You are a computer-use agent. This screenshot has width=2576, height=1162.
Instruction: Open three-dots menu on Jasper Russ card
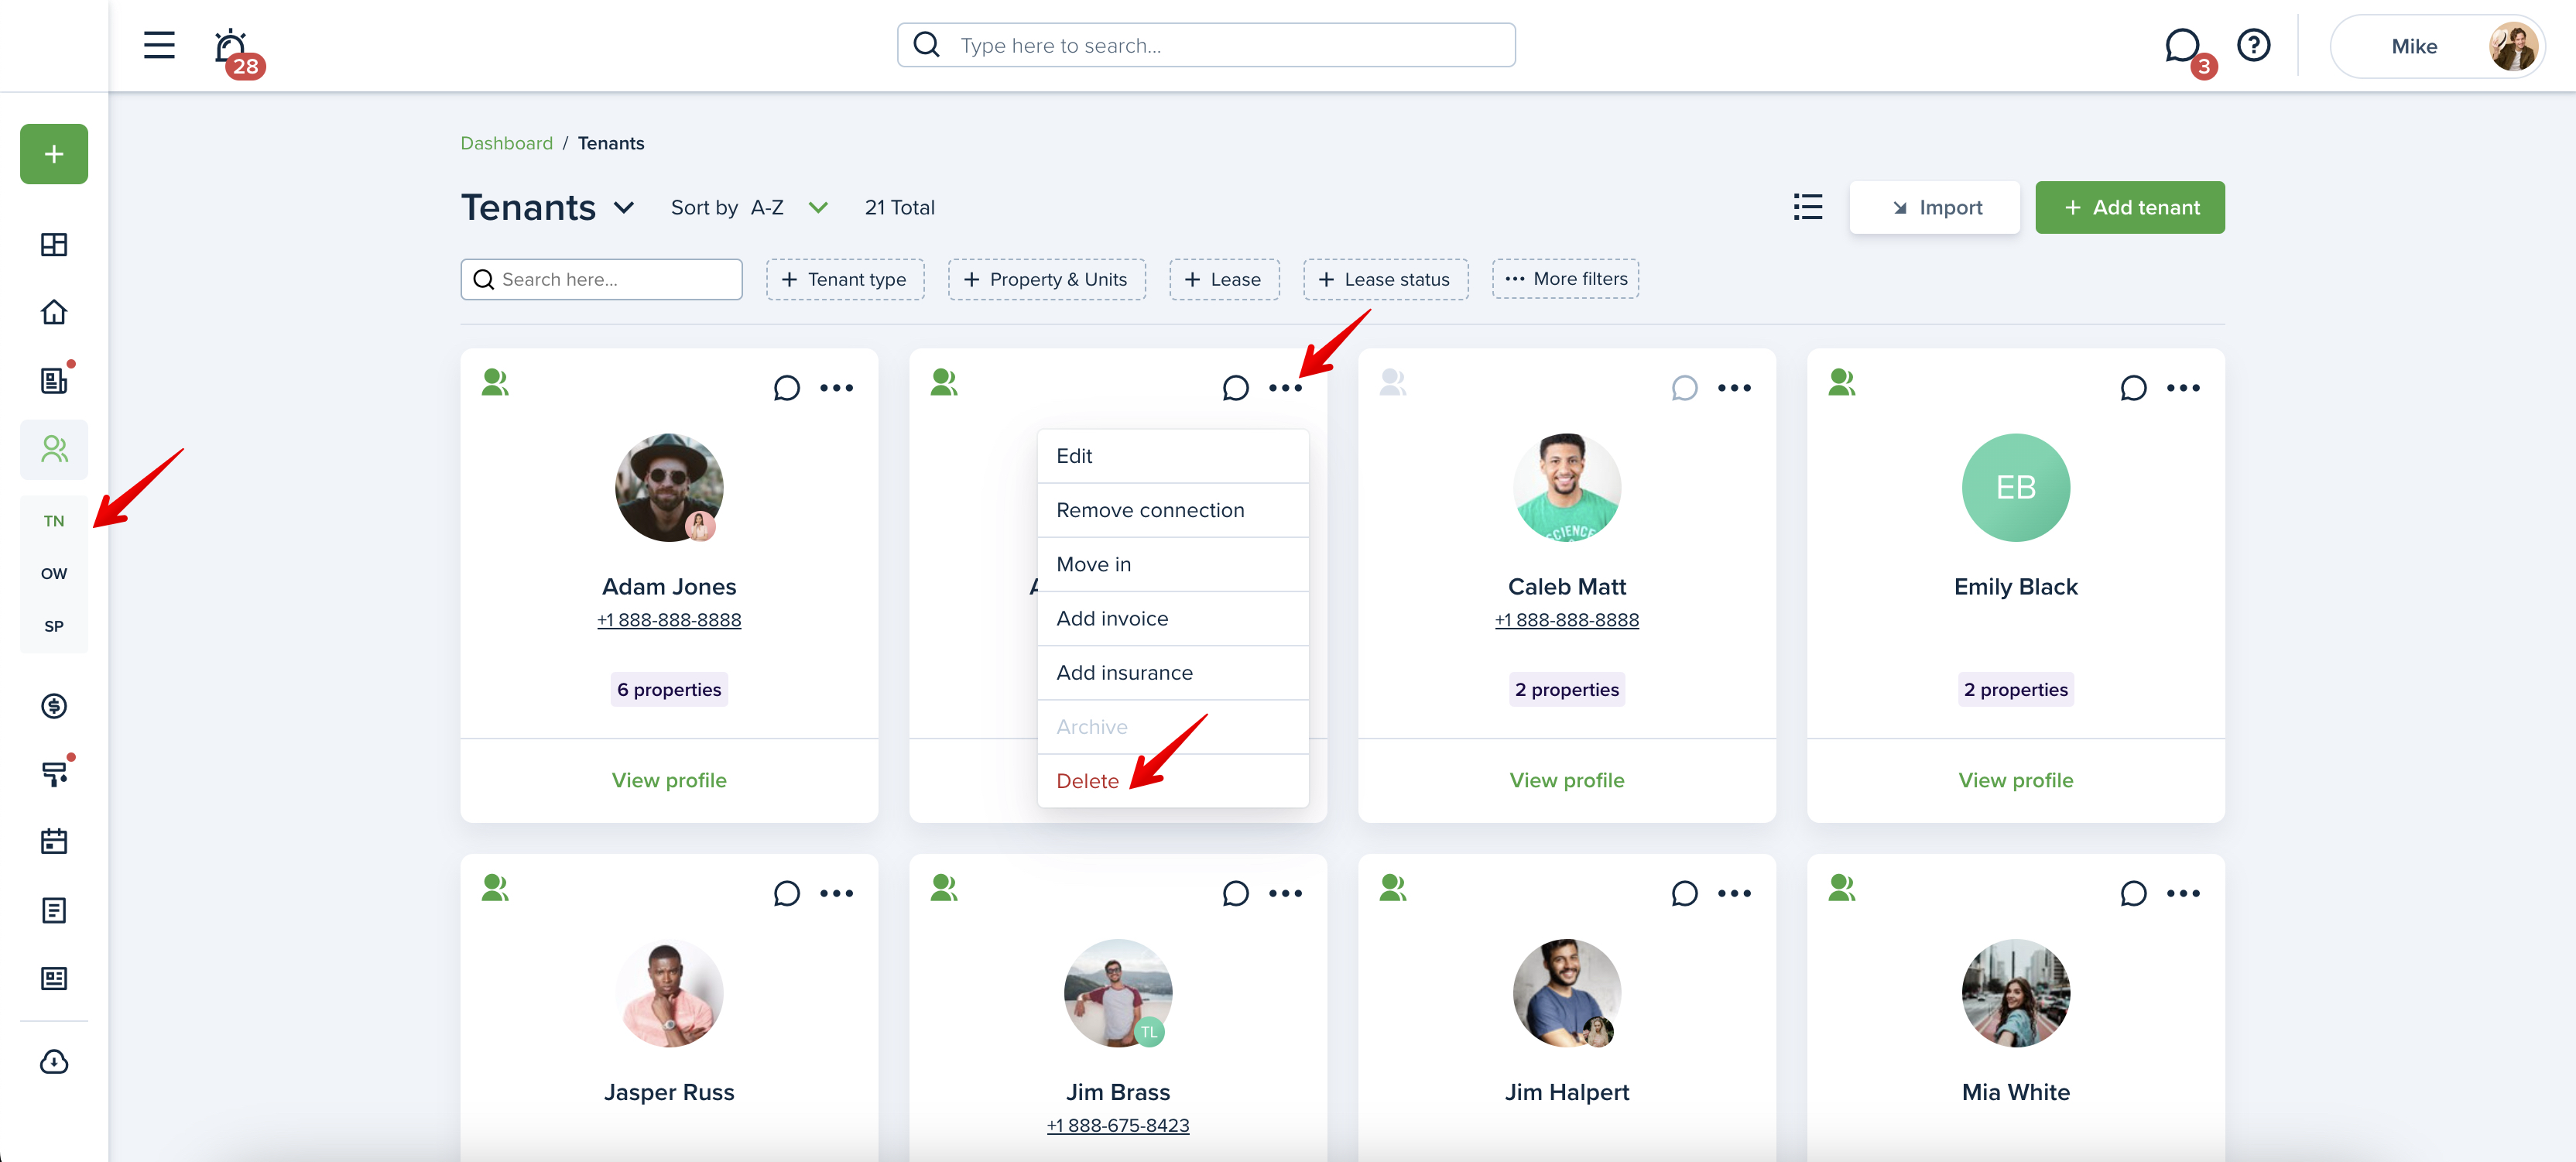(836, 893)
